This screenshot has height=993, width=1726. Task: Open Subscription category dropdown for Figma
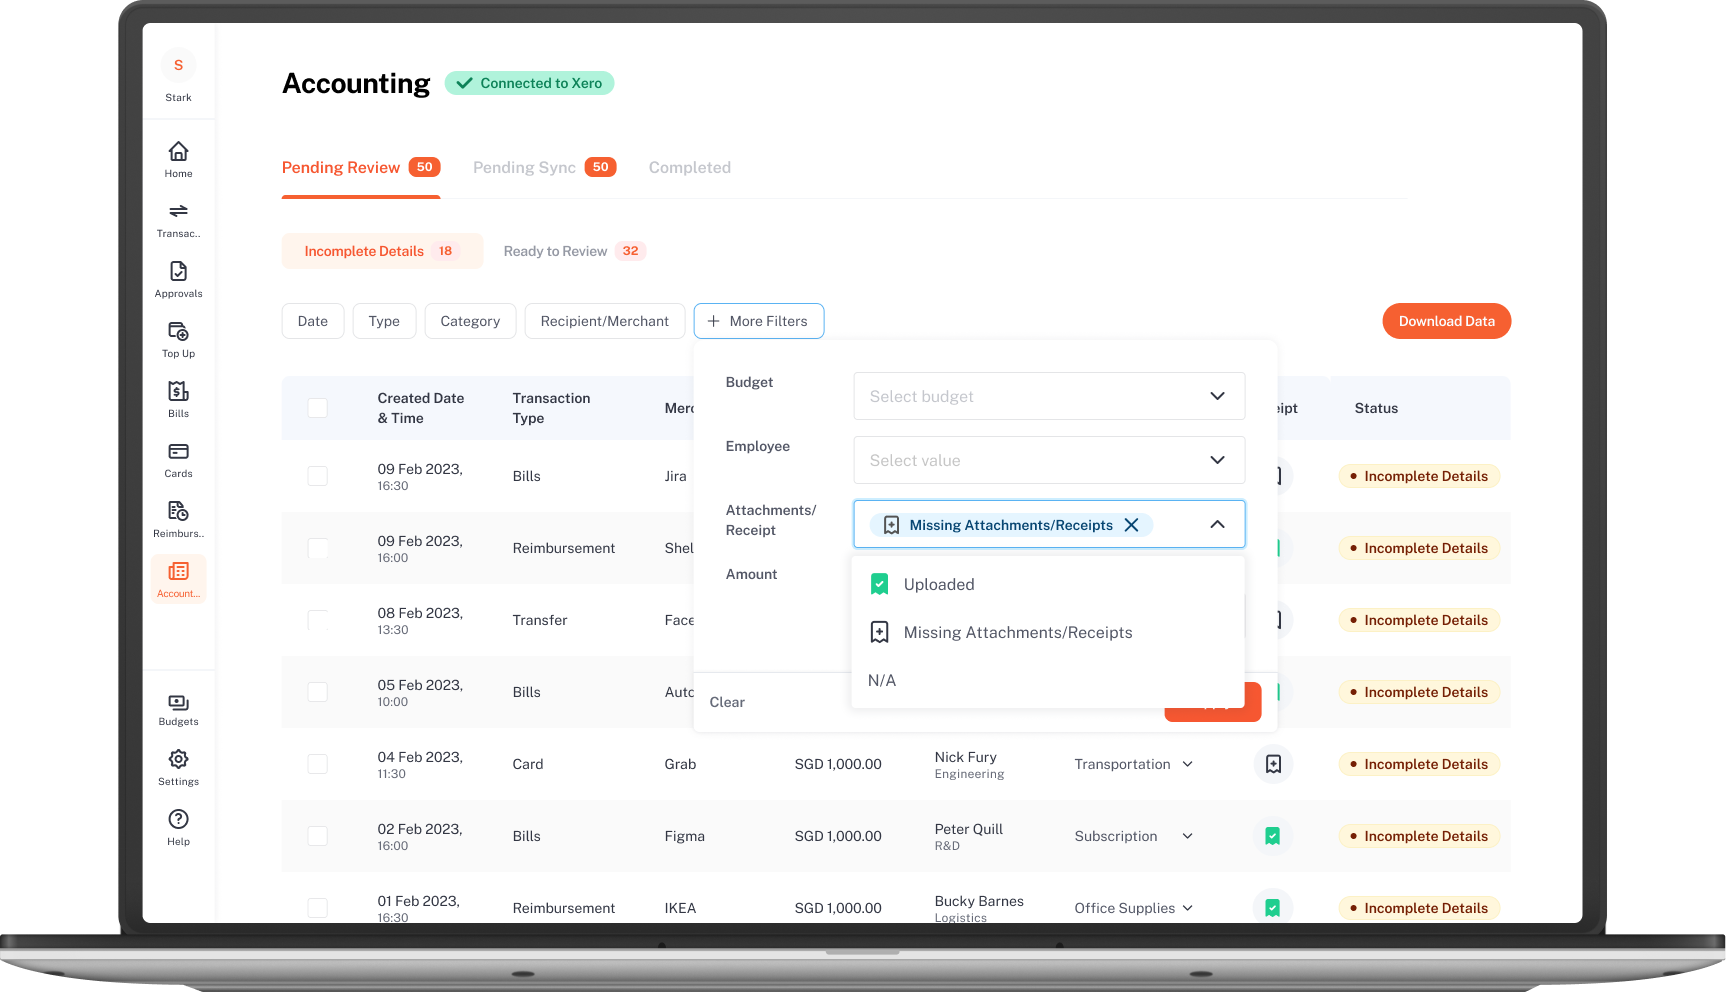point(1134,836)
